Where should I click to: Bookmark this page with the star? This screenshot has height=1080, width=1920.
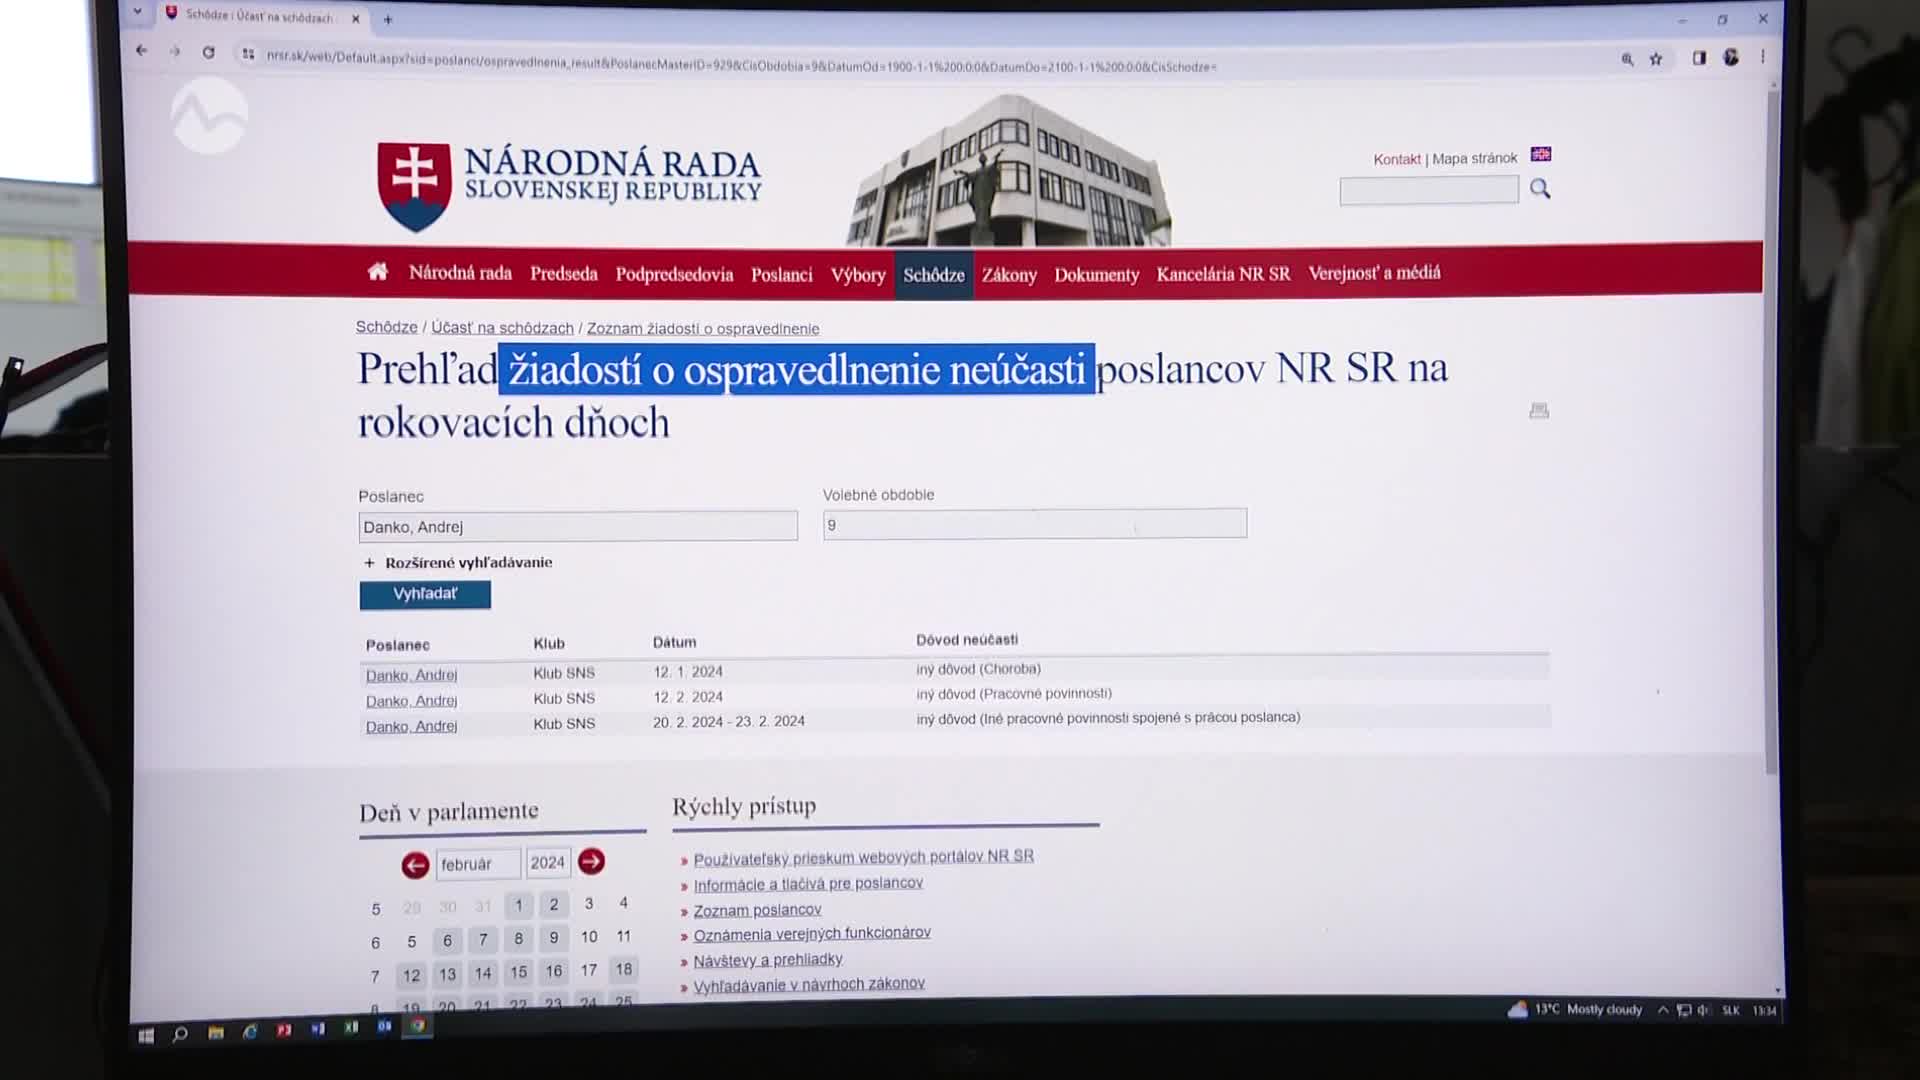(x=1656, y=59)
